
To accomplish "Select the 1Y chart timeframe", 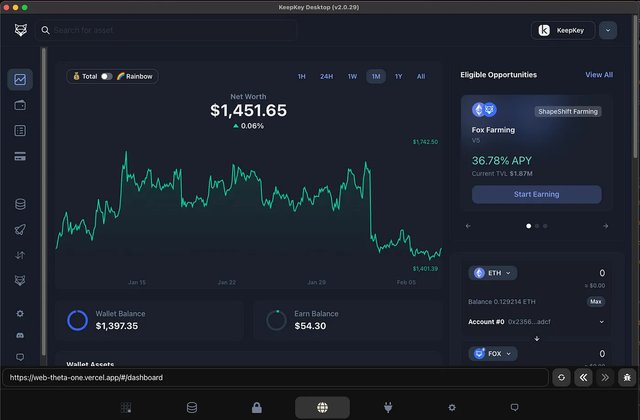I will click(x=399, y=76).
